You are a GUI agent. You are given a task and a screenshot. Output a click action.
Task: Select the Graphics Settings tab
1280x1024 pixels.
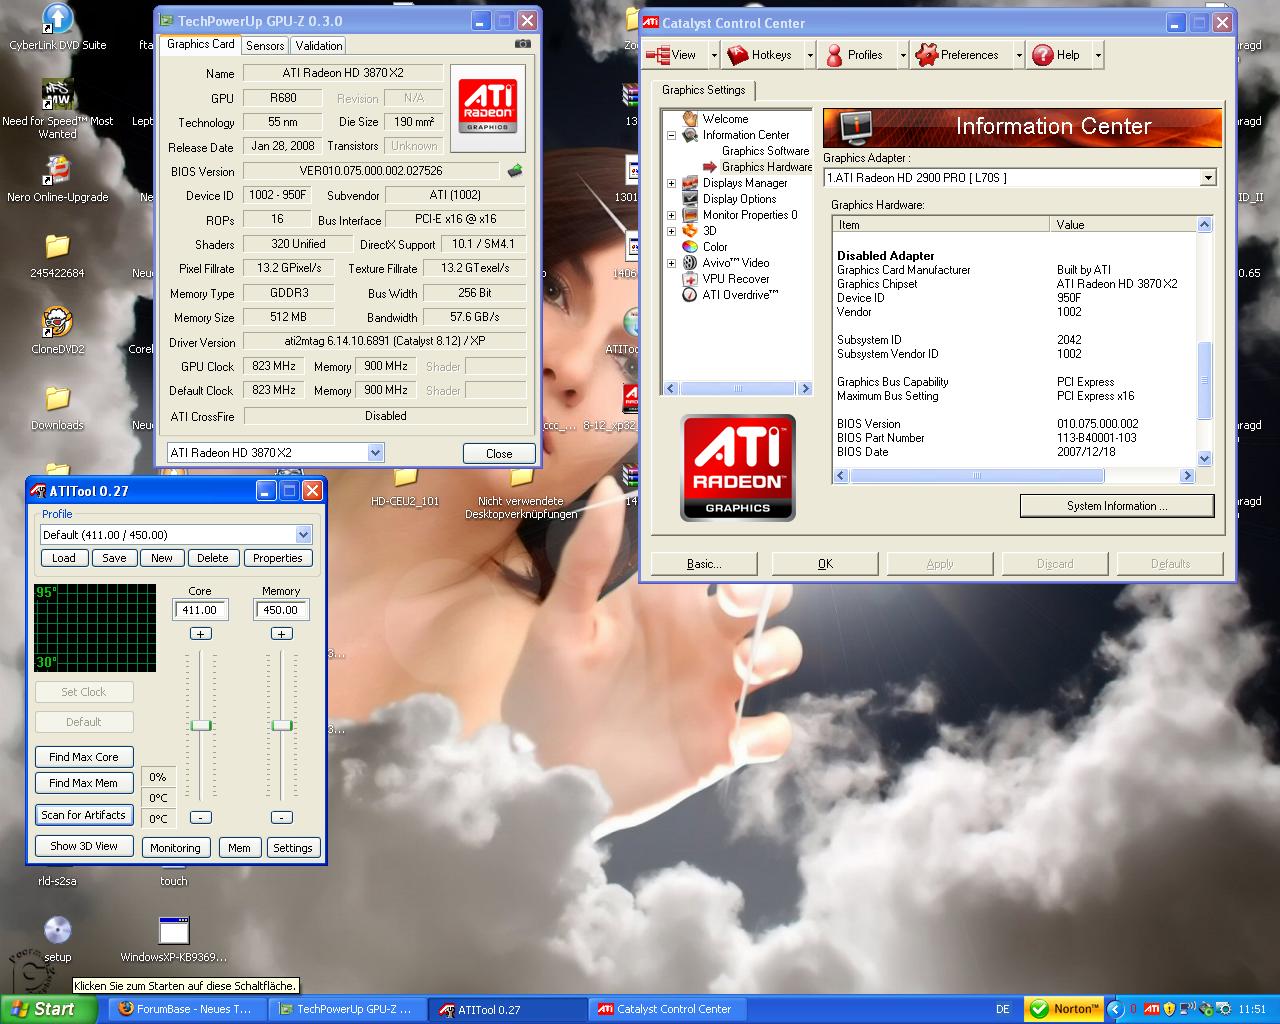click(x=704, y=90)
